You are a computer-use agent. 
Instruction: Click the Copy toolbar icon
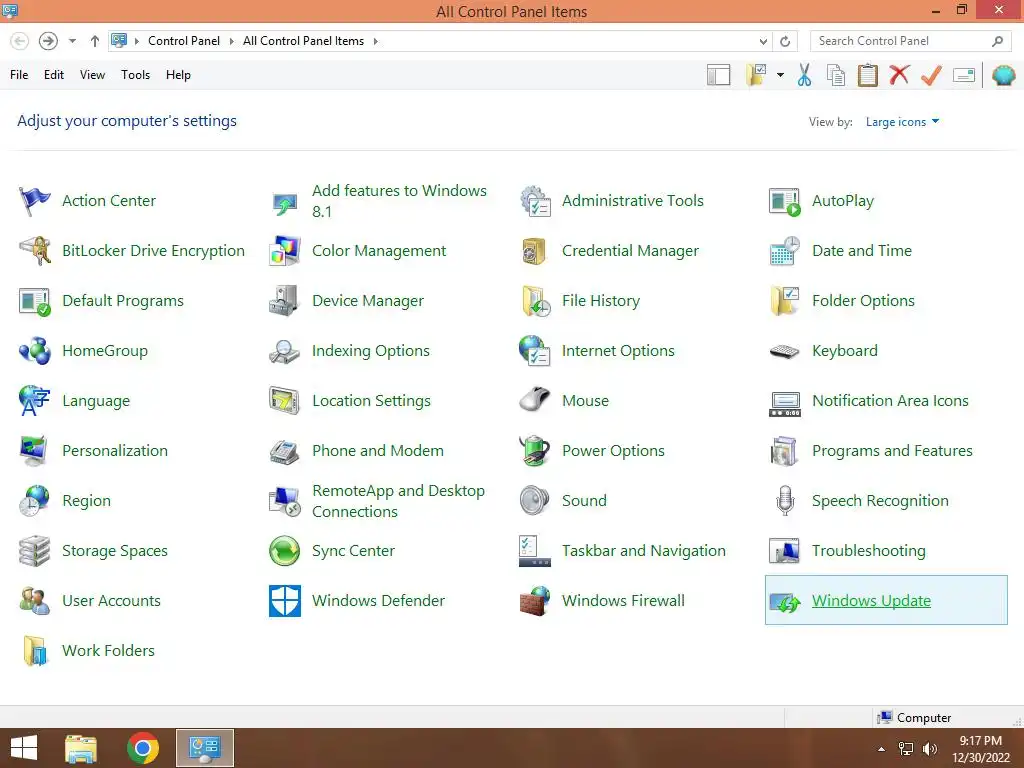836,74
